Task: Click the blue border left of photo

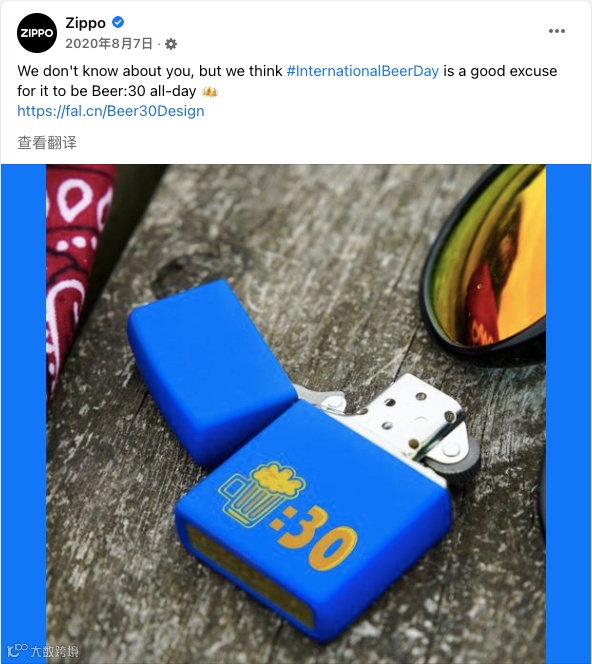Action: (23, 414)
